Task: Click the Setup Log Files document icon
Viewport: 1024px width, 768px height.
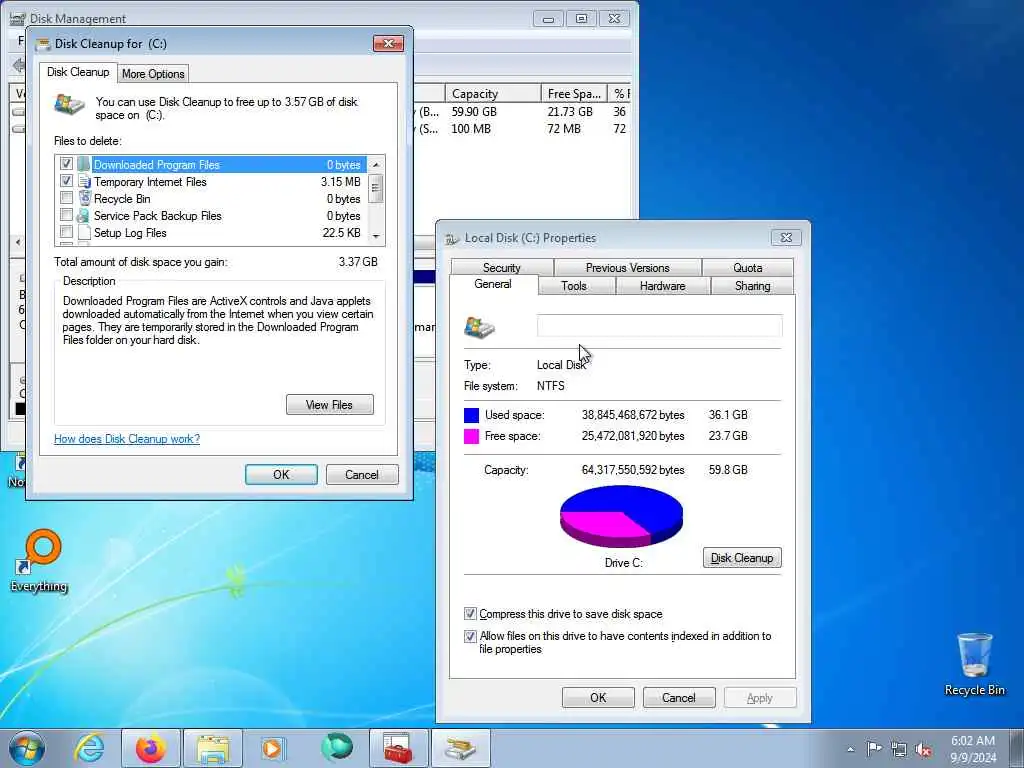Action: click(84, 232)
